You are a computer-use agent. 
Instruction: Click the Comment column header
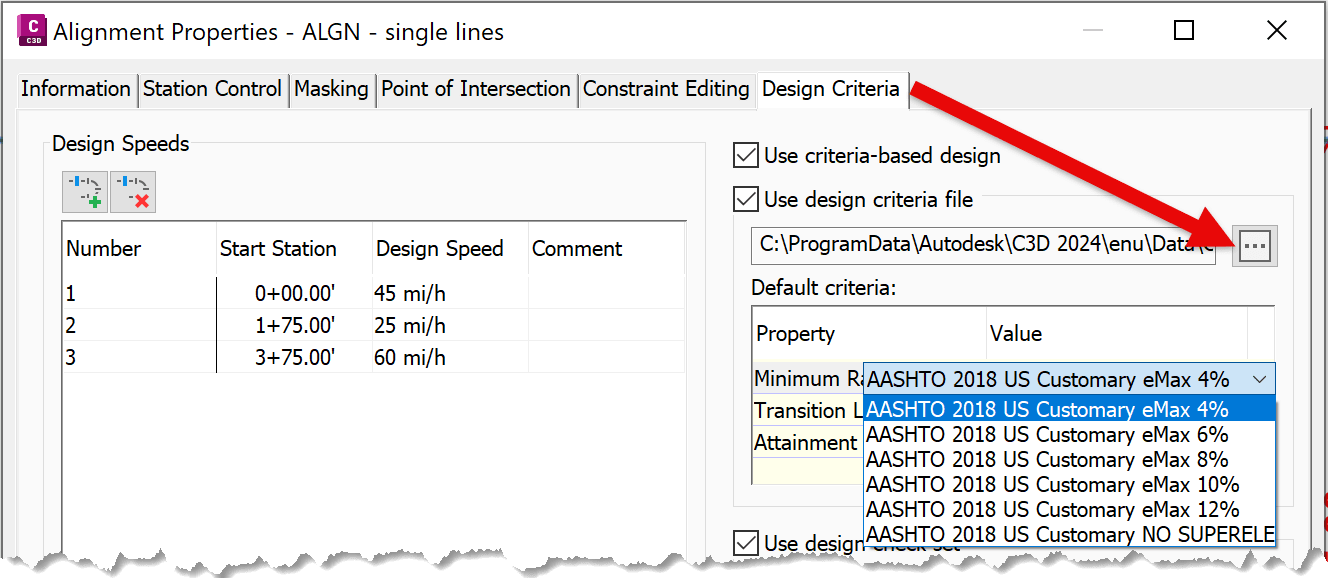coord(606,249)
